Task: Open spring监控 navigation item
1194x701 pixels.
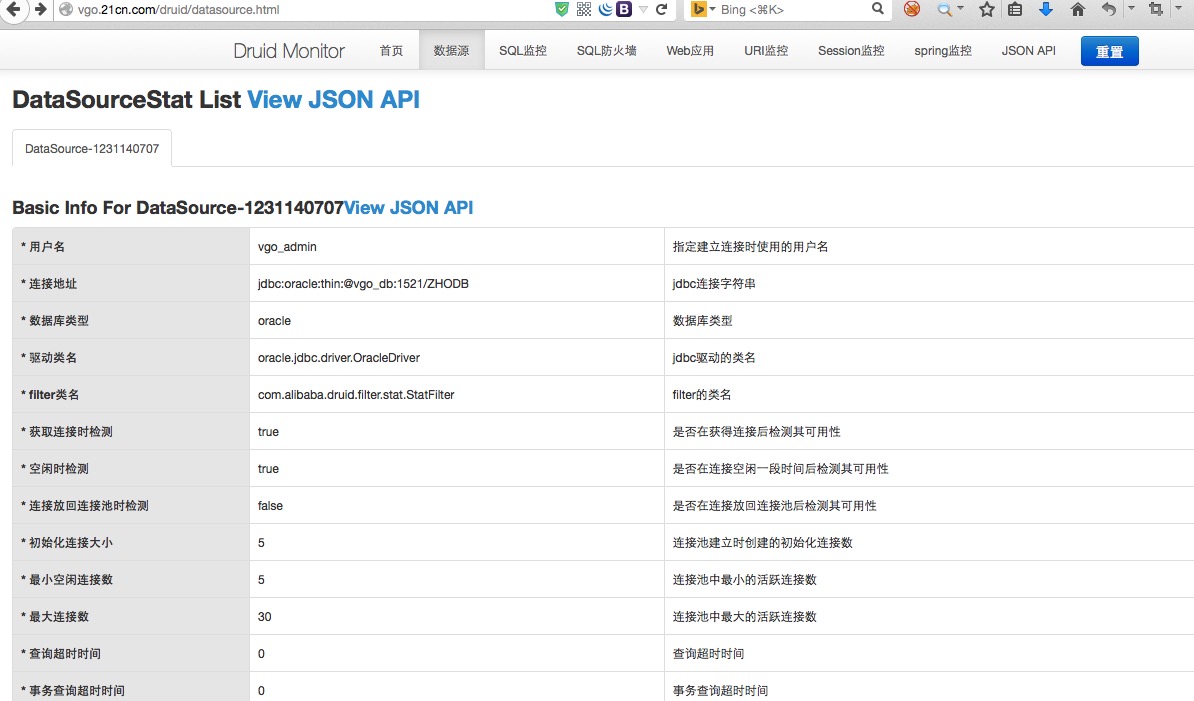Action: (x=943, y=51)
